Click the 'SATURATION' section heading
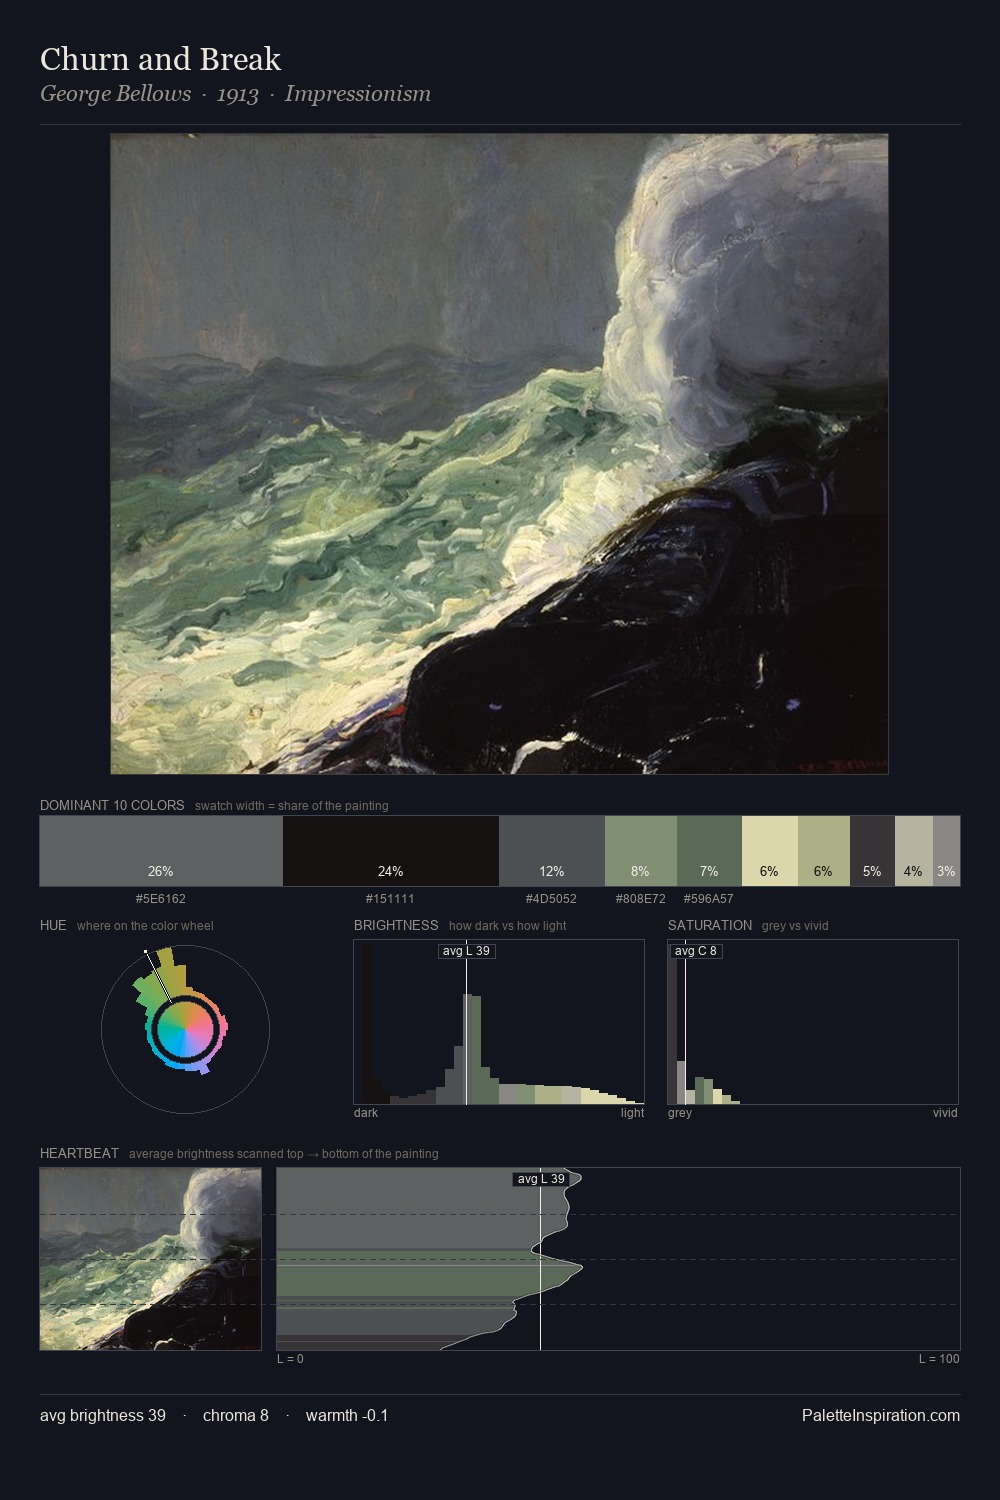The height and width of the screenshot is (1500, 1000). pyautogui.click(x=710, y=925)
